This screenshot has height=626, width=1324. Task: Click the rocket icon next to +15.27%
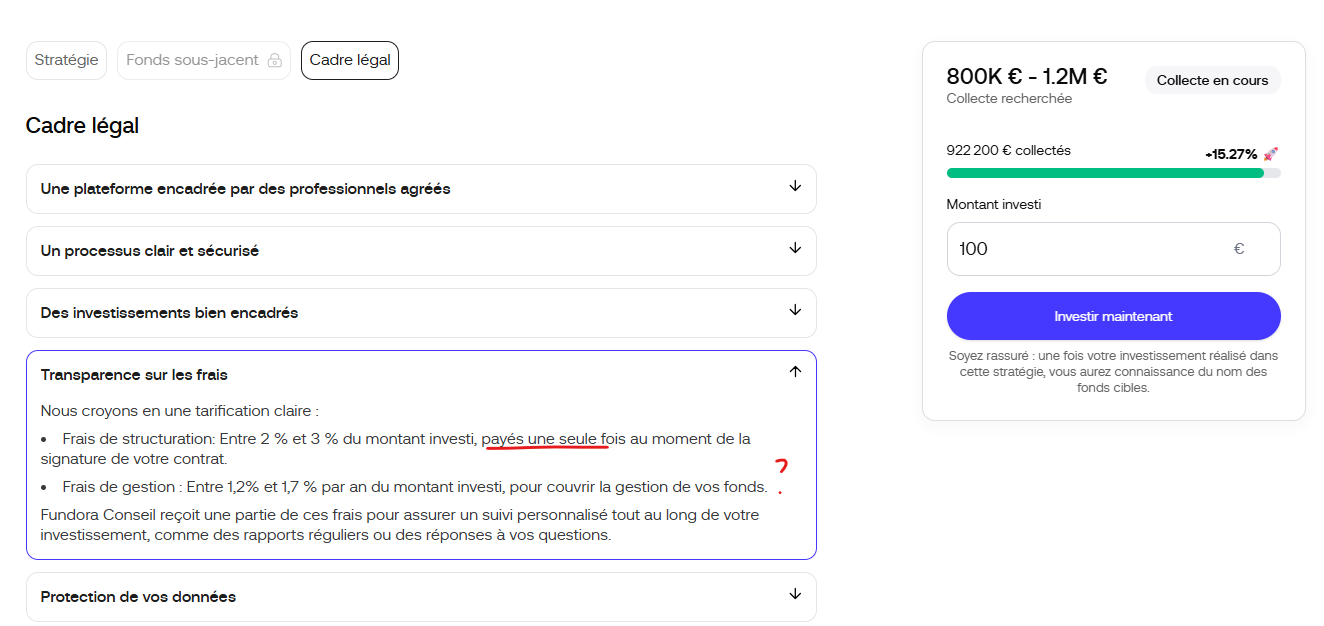click(x=1271, y=154)
